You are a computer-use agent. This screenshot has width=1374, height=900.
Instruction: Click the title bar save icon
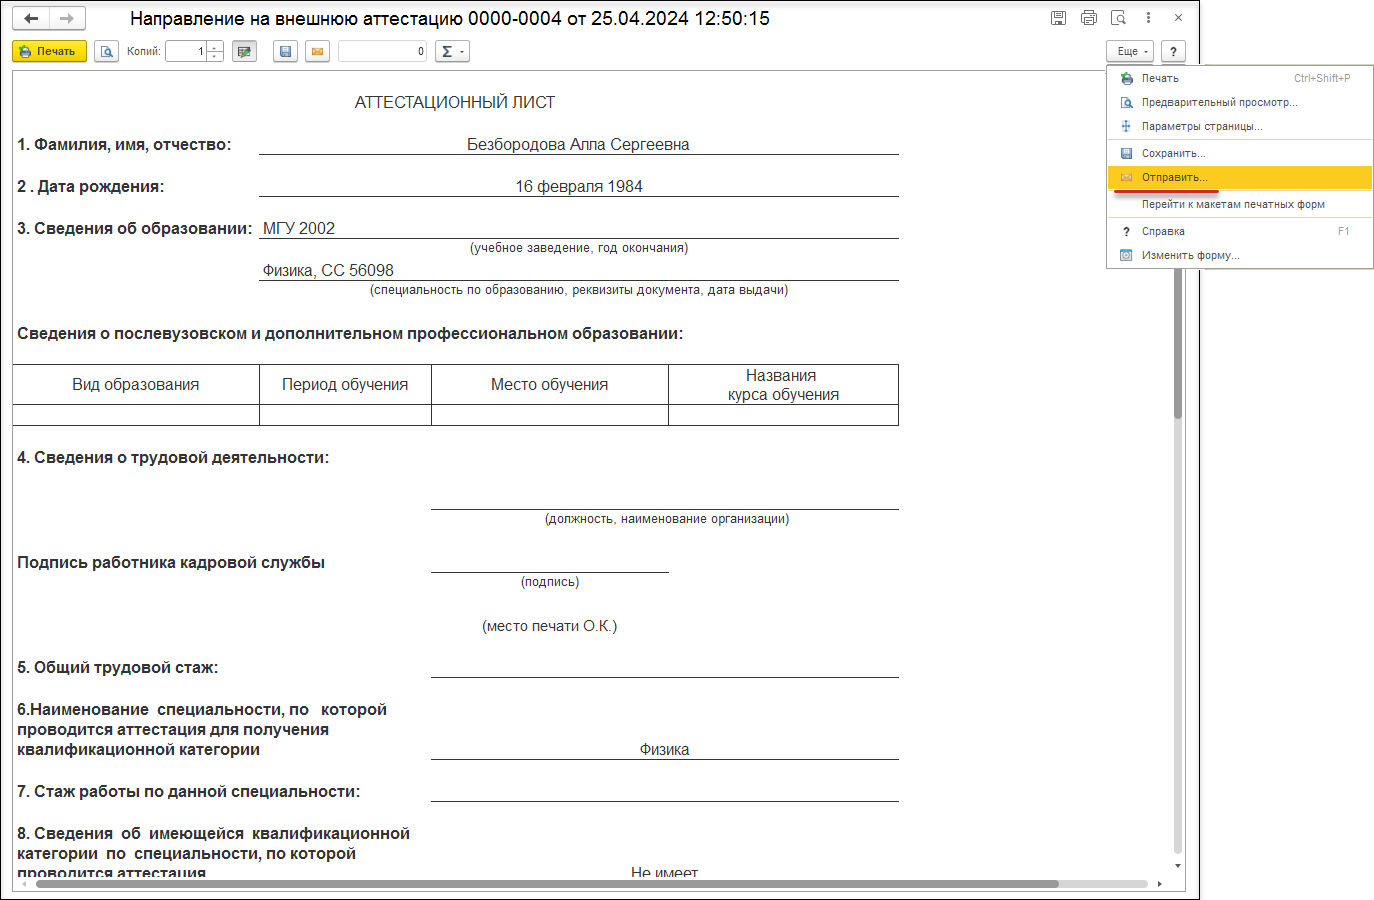pos(1059,18)
